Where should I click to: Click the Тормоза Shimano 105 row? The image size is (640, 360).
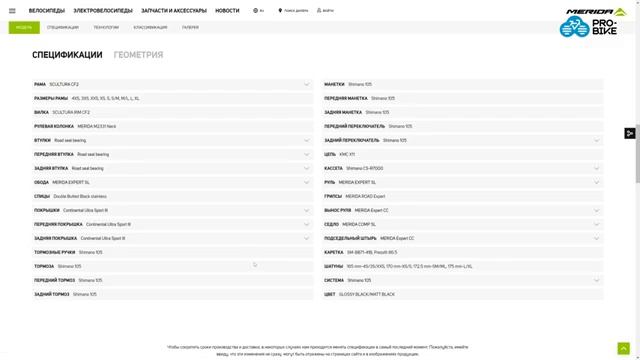173,266
